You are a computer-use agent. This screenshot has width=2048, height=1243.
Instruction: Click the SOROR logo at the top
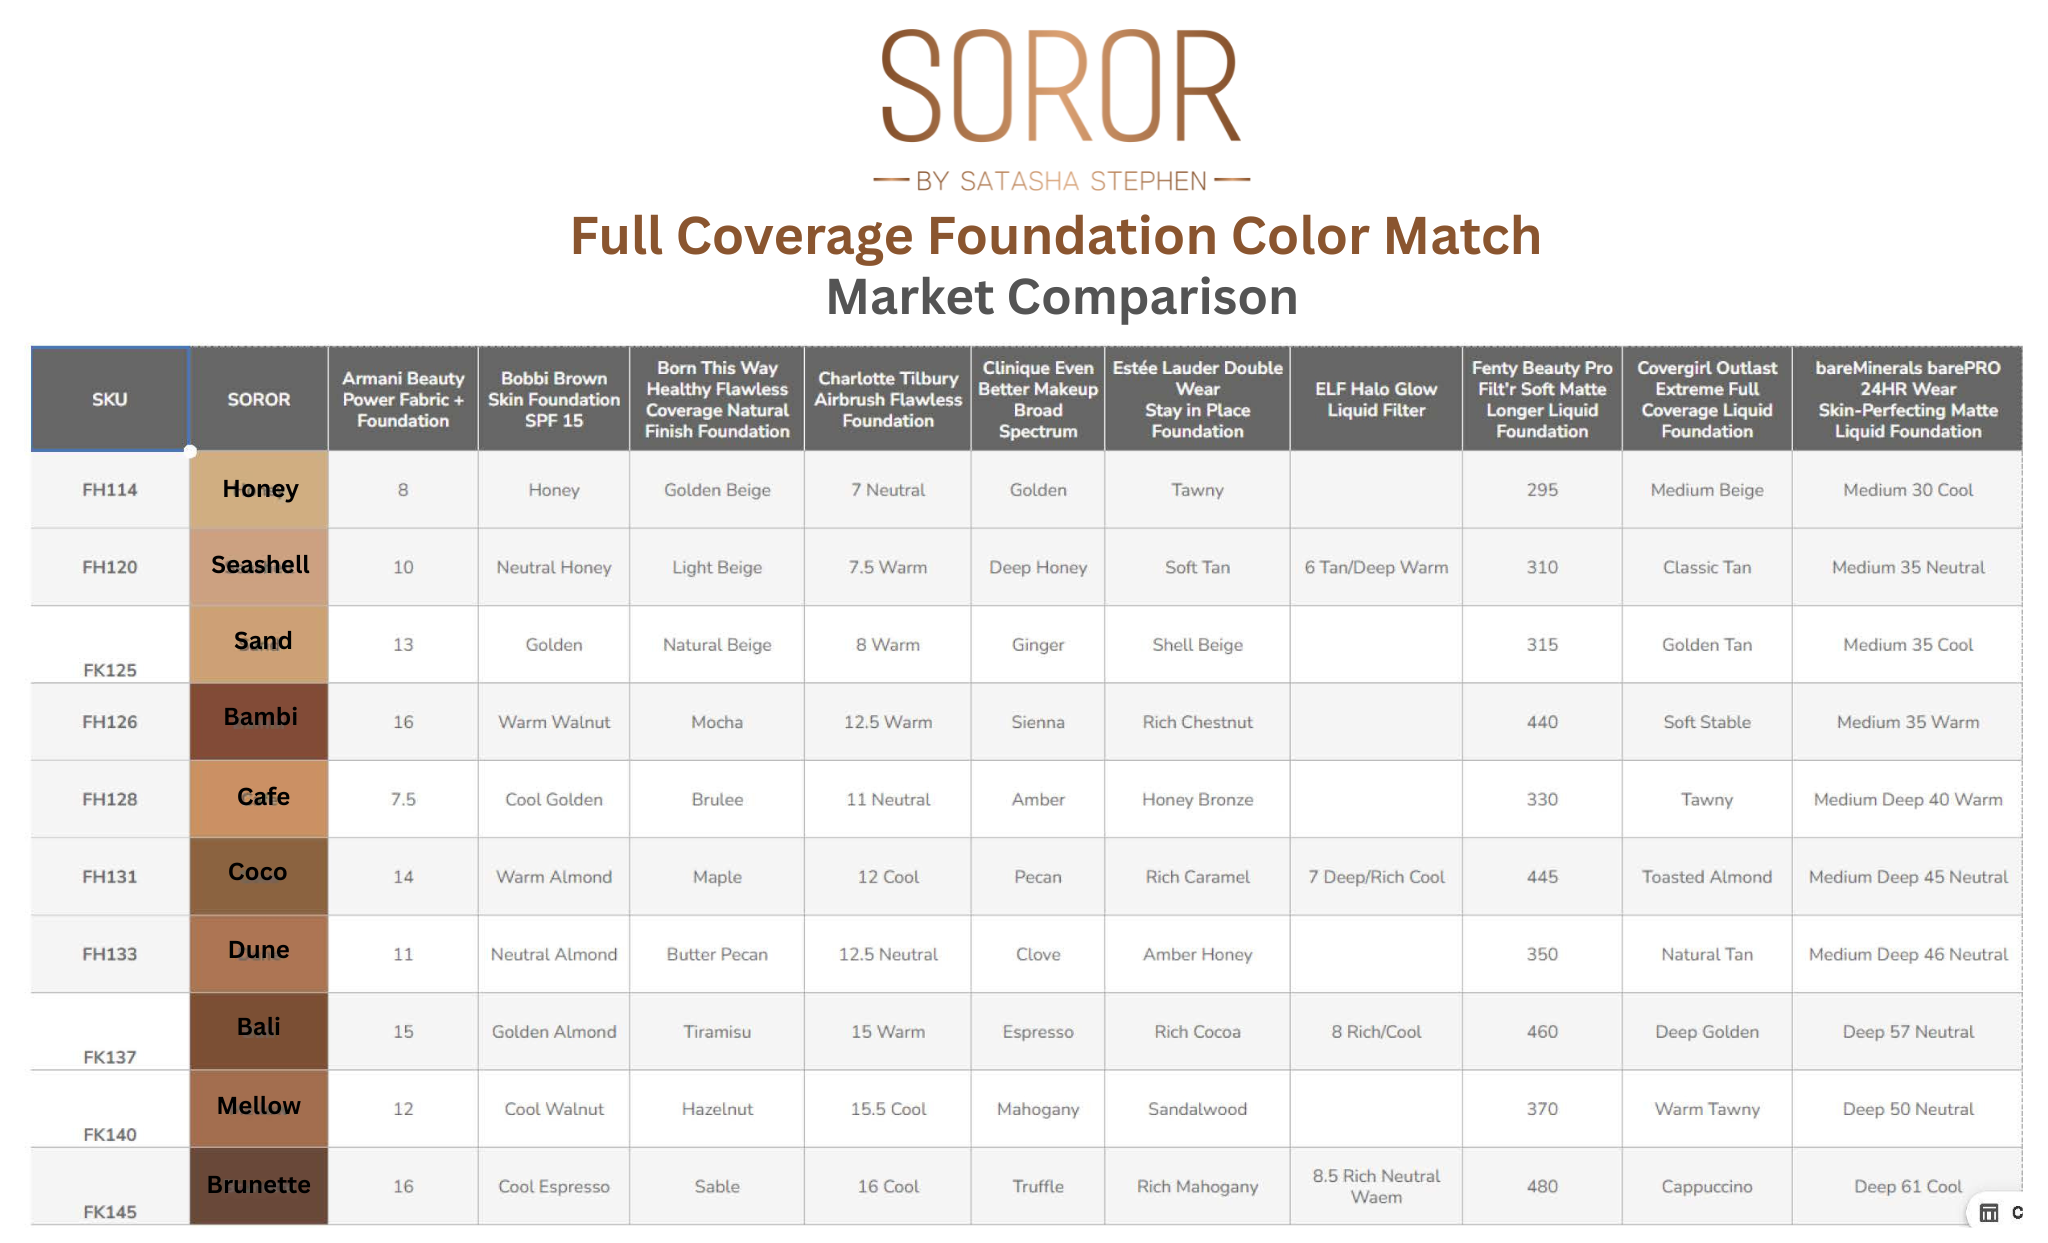tap(1060, 87)
